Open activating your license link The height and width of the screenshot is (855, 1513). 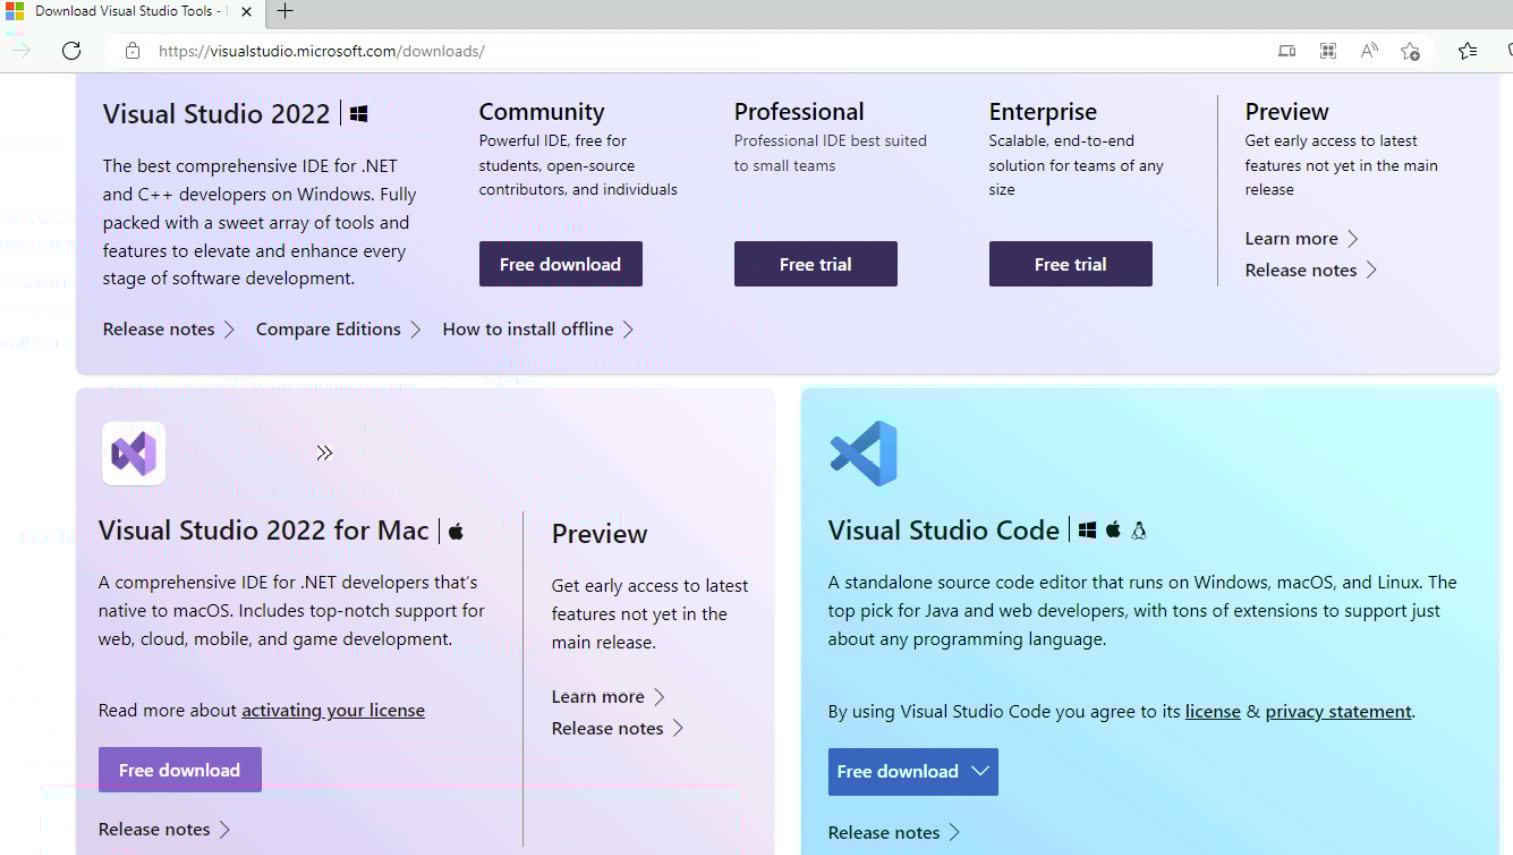coord(333,710)
